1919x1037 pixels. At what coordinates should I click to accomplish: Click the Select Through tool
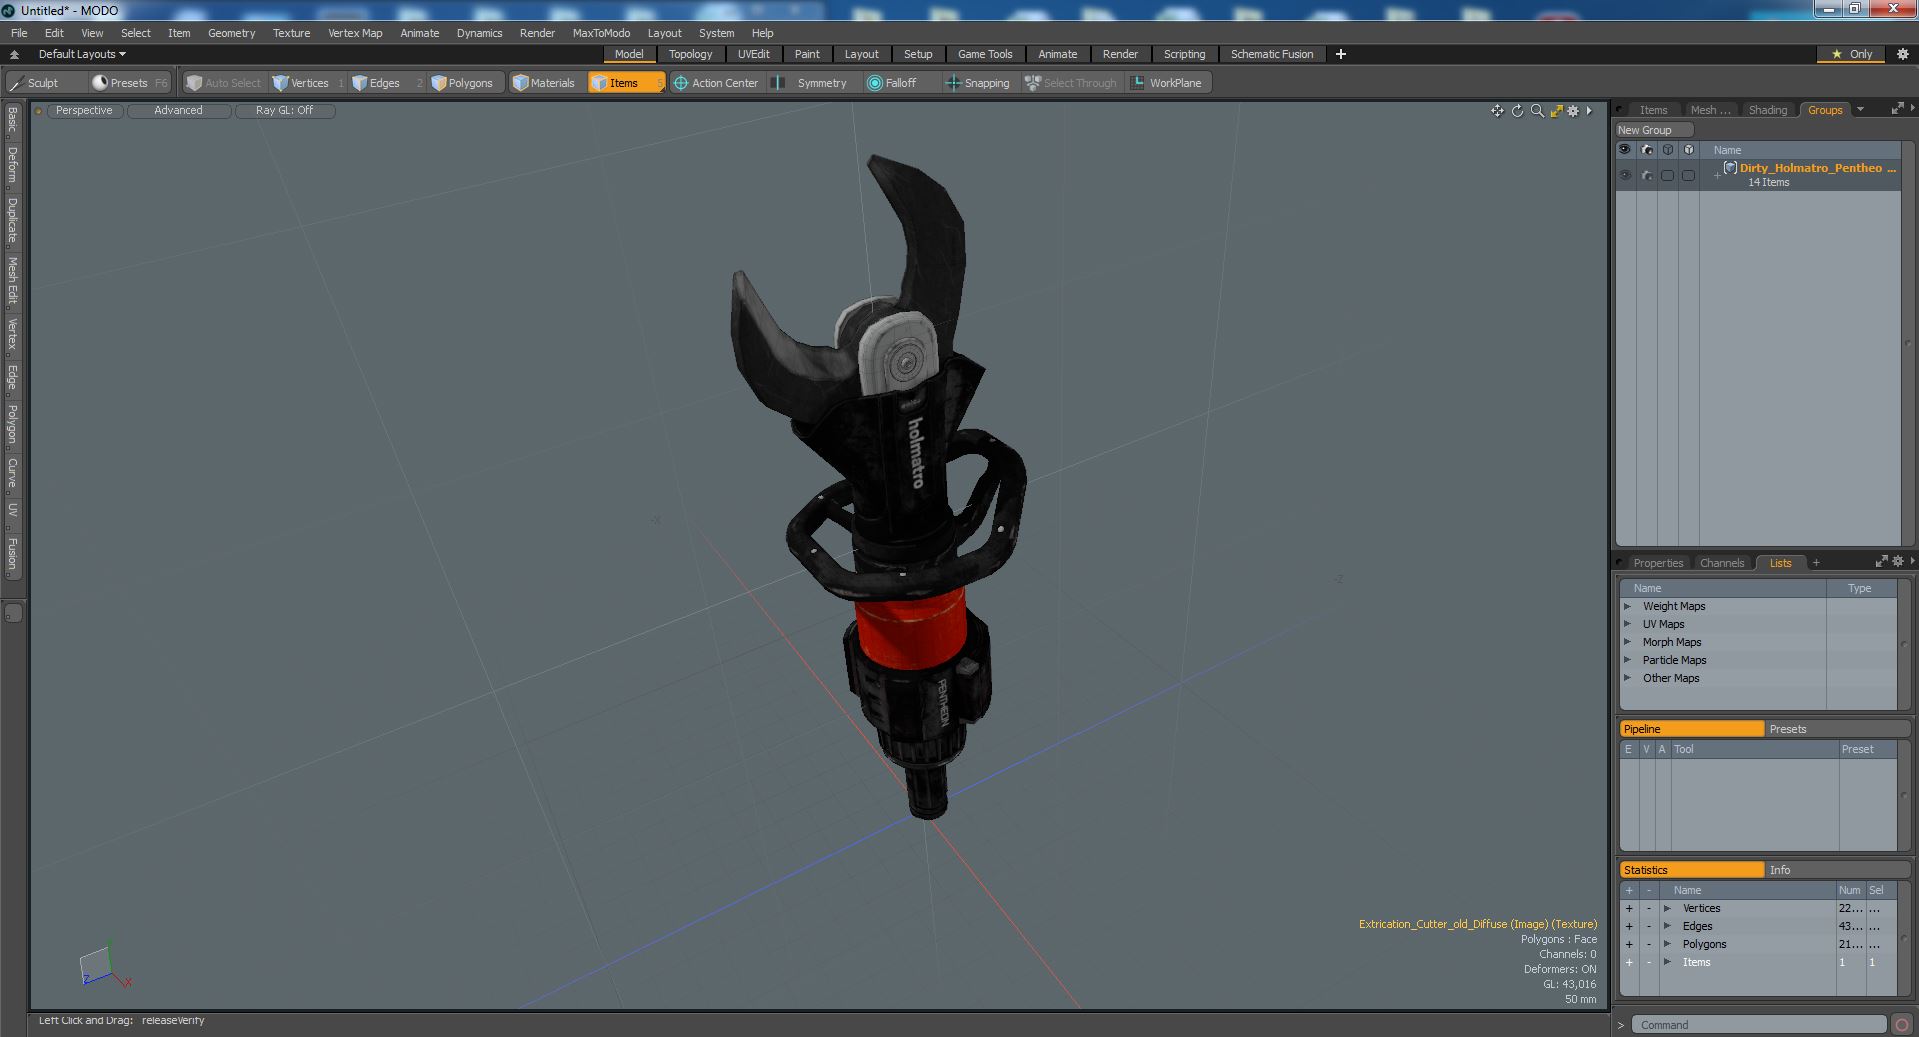(1071, 83)
